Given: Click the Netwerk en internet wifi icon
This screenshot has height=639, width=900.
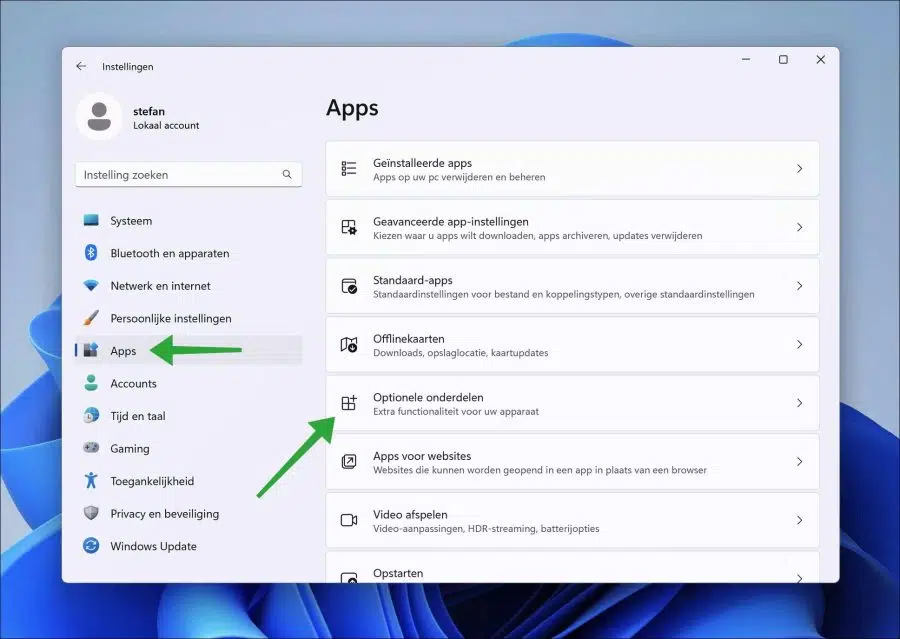Looking at the screenshot, I should tap(91, 285).
